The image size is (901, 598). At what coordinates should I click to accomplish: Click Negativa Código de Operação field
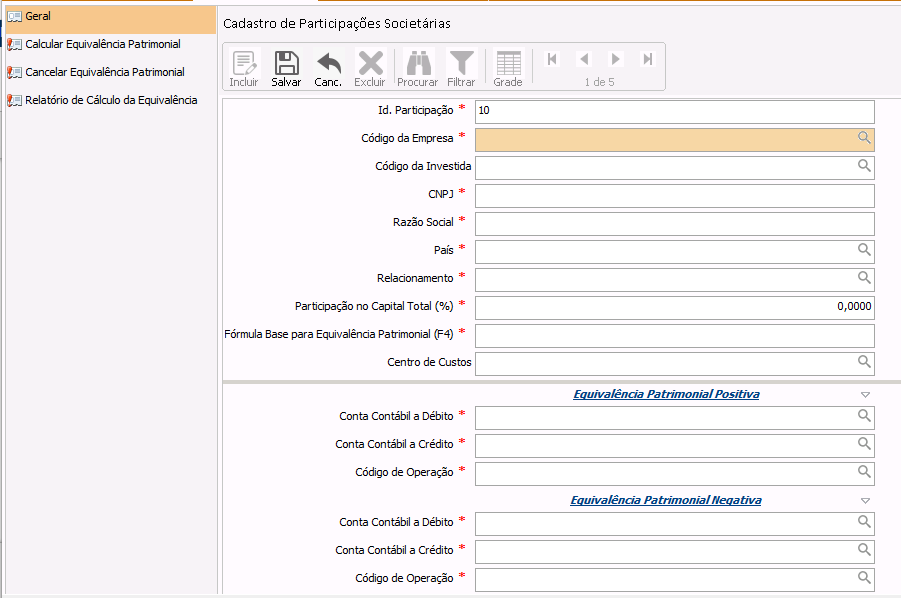click(x=675, y=580)
